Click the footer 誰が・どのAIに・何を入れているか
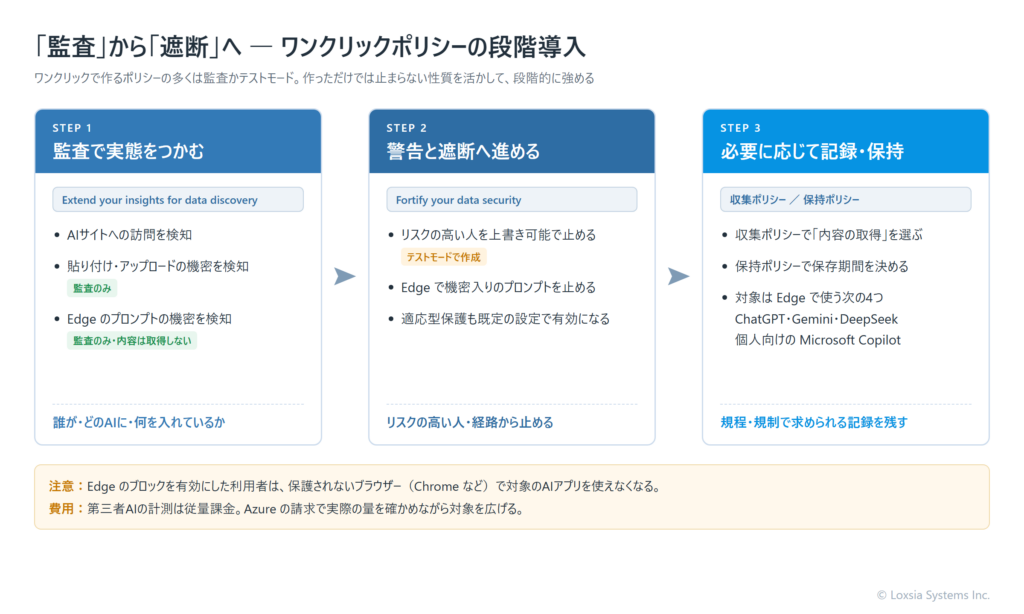Viewport: 1024px width, 614px height. tap(138, 423)
